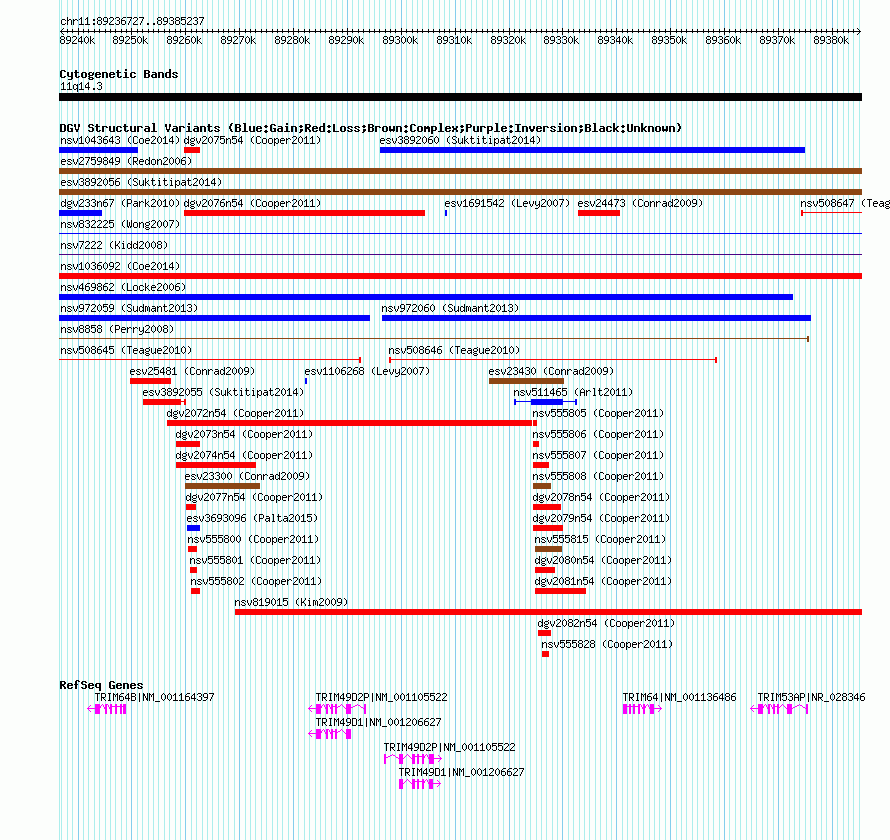This screenshot has width=890, height=840.
Task: Click dgv2082n54 (Cooper2011) variant label
Action: click(606, 623)
